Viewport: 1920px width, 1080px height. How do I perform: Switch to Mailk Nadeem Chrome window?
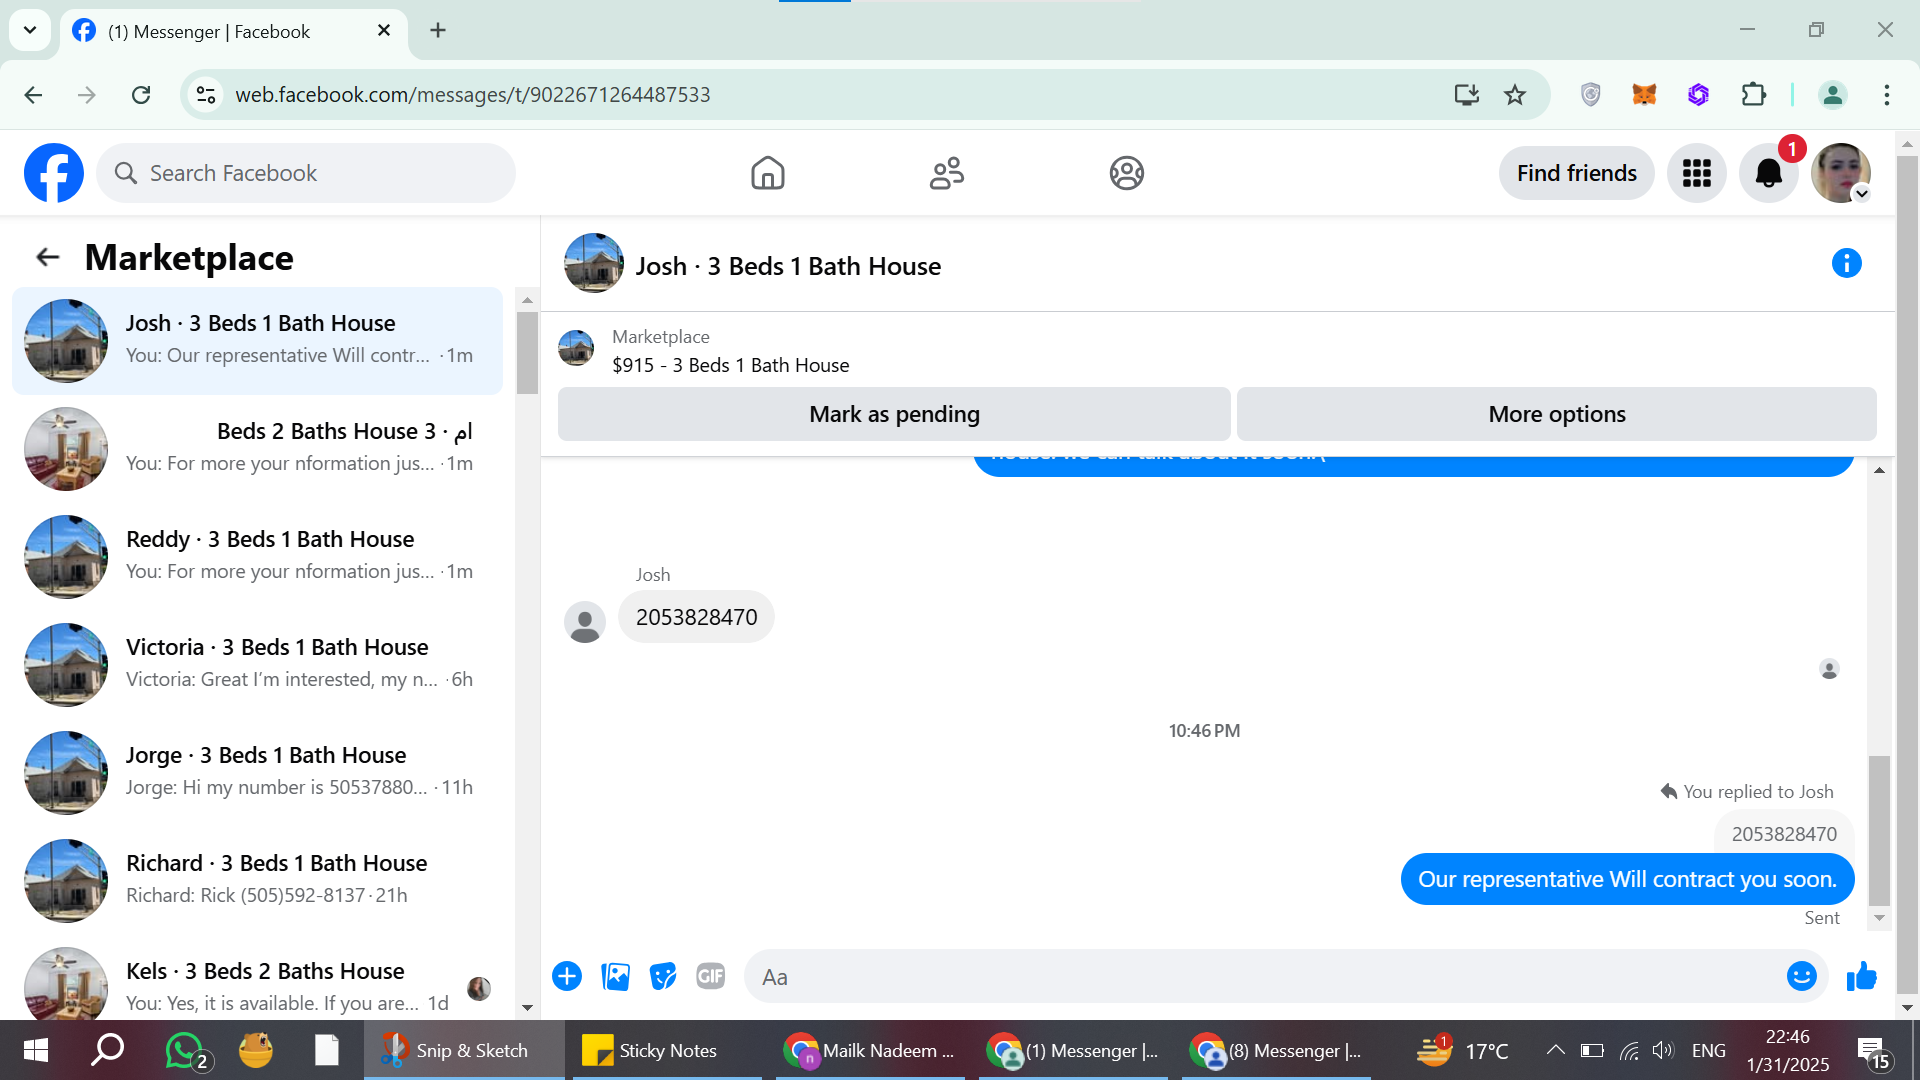871,1050
